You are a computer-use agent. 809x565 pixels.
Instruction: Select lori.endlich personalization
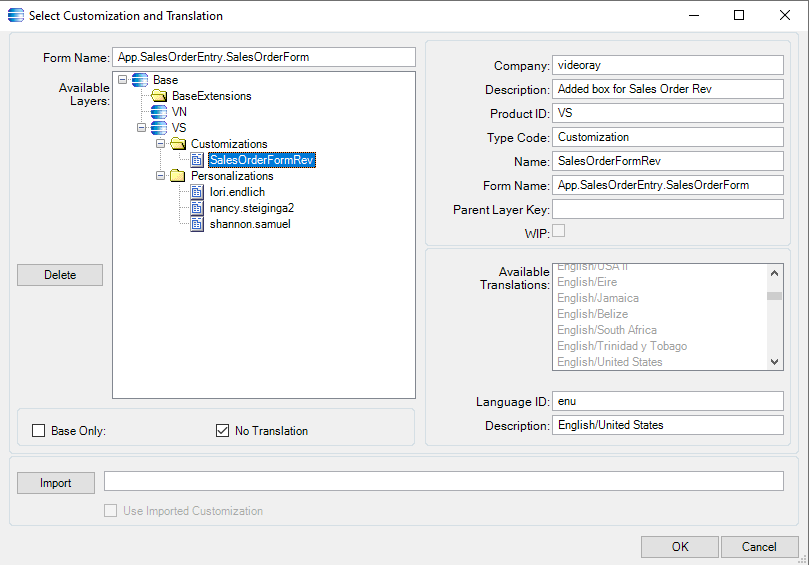[237, 192]
